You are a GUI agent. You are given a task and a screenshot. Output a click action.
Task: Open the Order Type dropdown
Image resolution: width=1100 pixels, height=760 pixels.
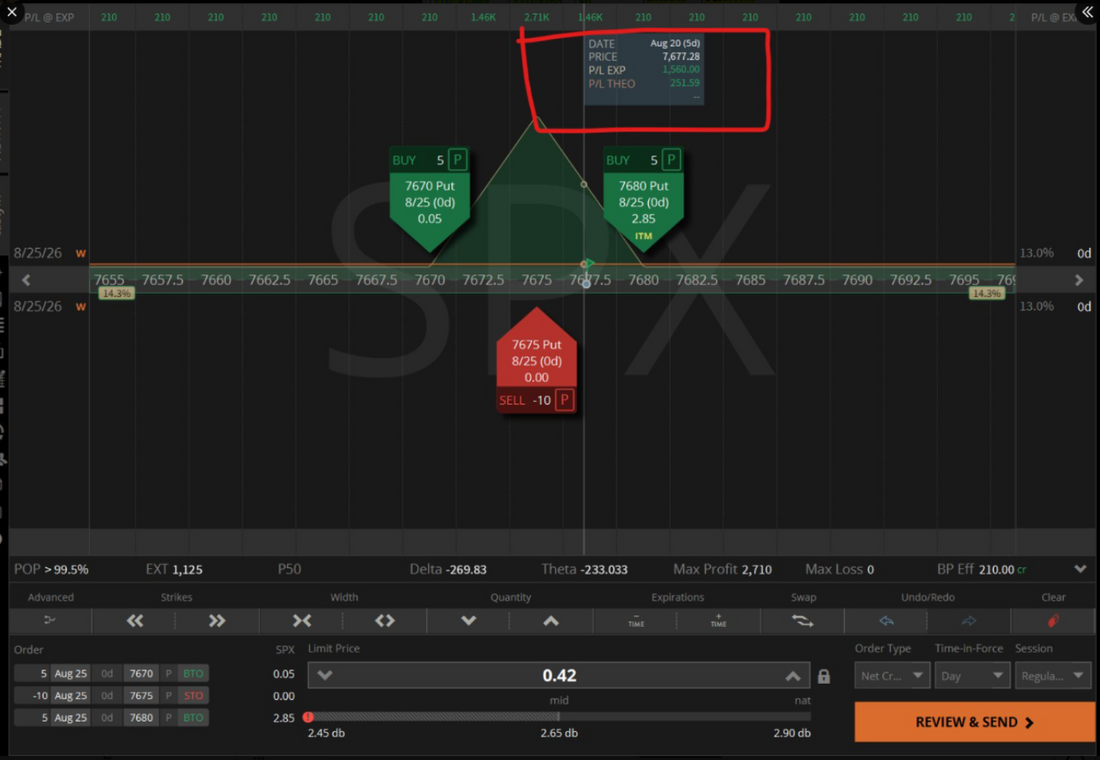click(892, 675)
